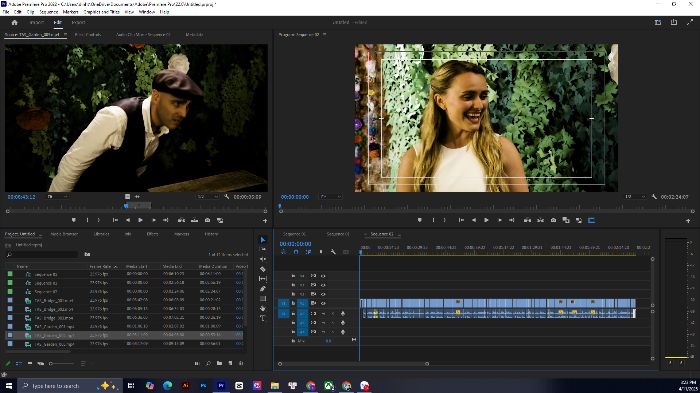Export a frame from the Source monitor
The height and width of the screenshot is (393, 700).
coord(208,220)
